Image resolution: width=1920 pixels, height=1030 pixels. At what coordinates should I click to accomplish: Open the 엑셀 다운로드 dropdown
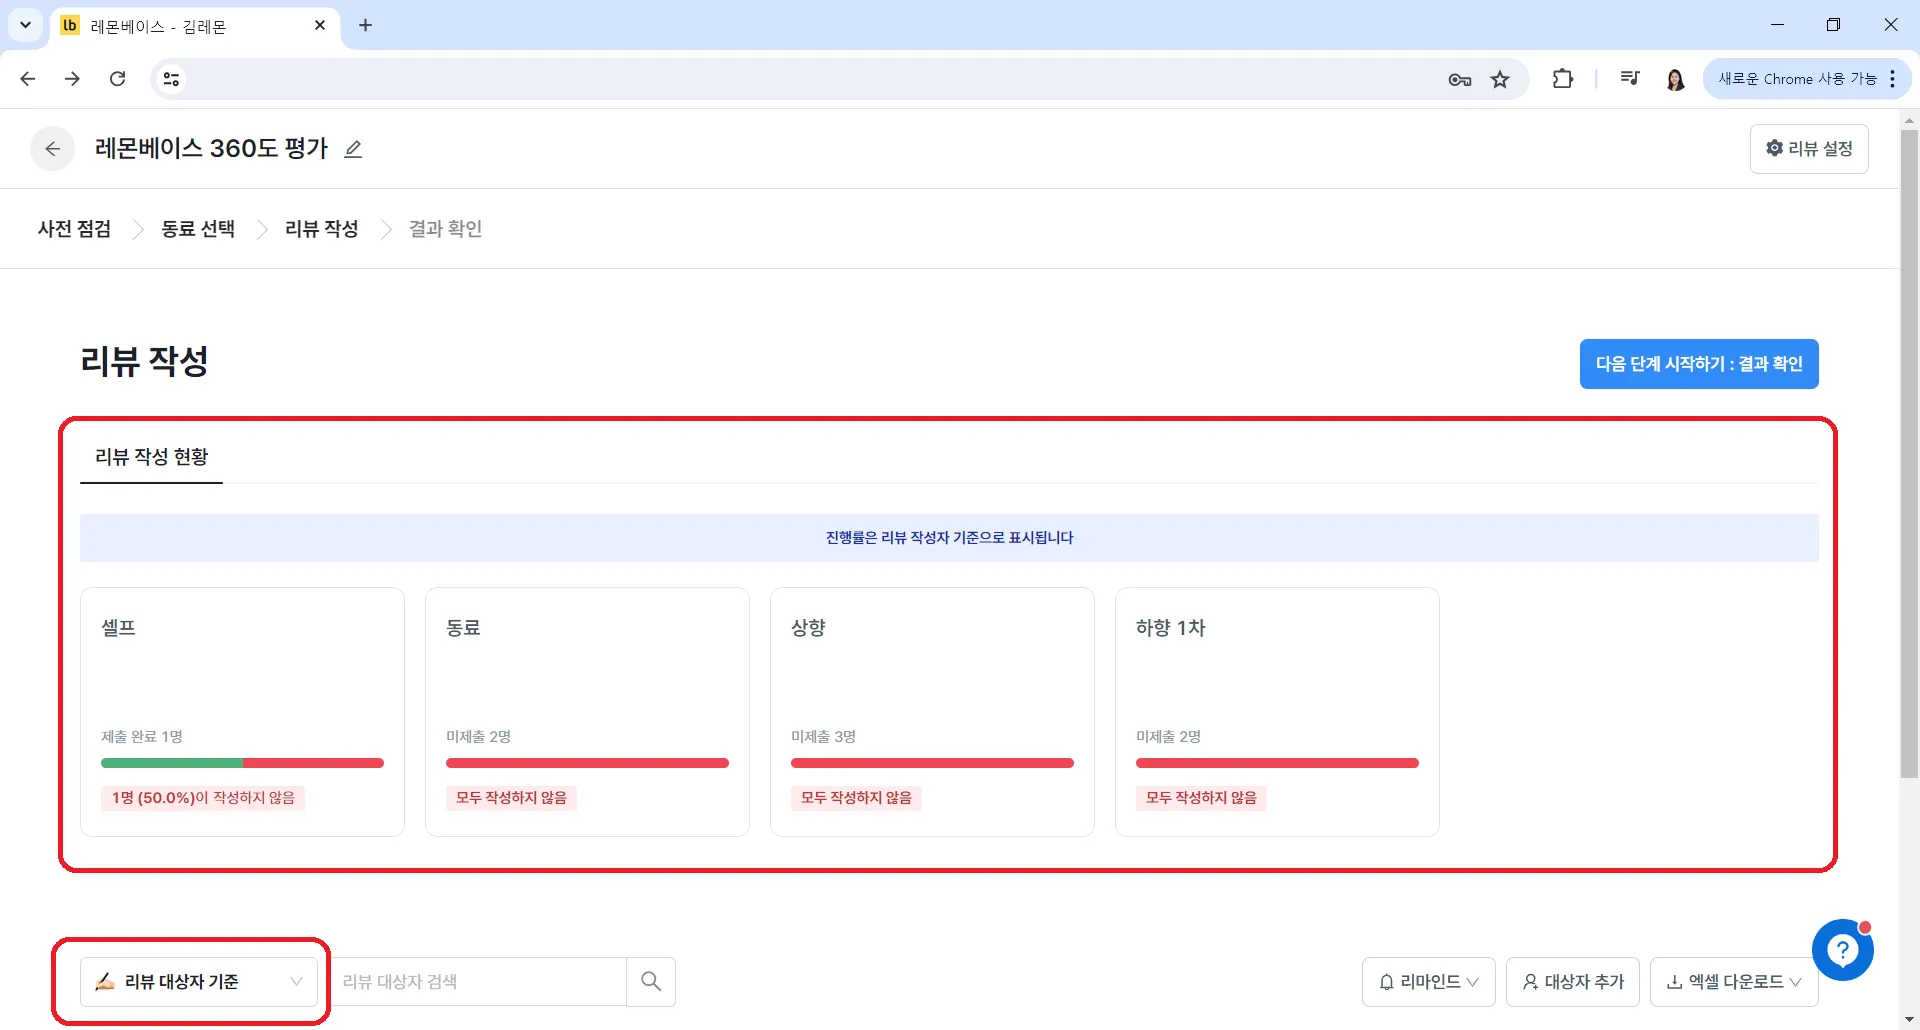[x=1733, y=982]
